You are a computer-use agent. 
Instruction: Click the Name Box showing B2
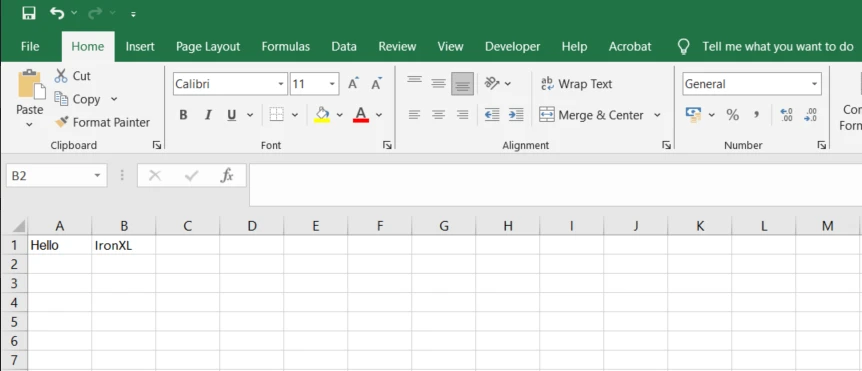56,176
